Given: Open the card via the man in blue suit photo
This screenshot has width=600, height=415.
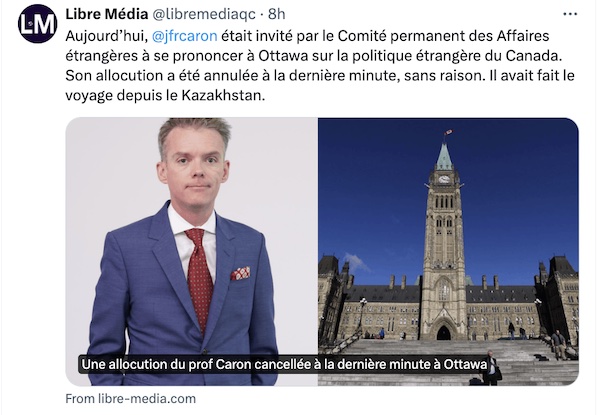Looking at the screenshot, I should [x=192, y=251].
